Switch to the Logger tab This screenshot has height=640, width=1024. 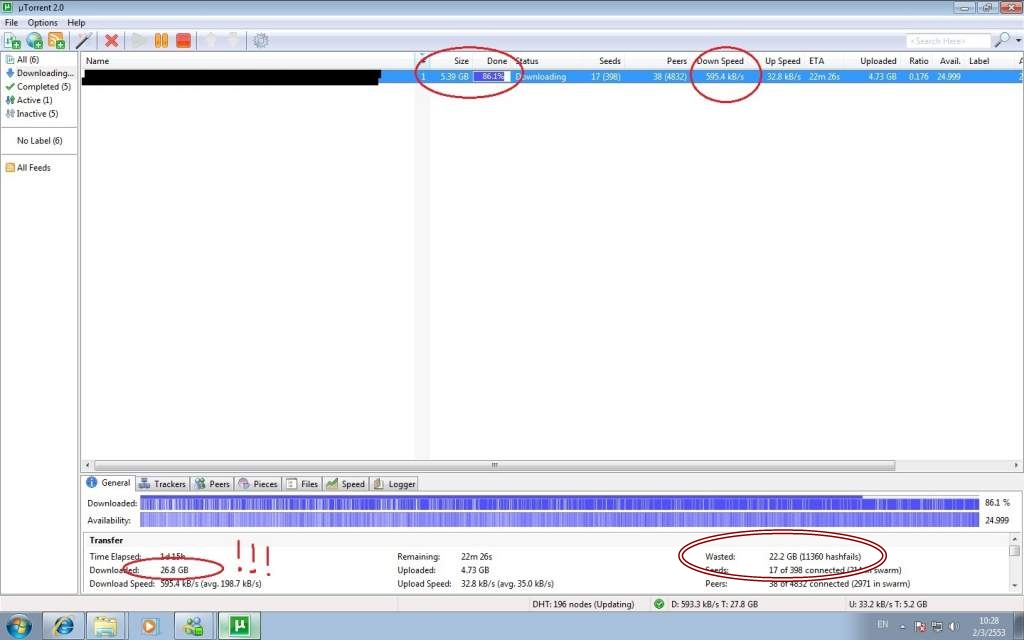394,484
